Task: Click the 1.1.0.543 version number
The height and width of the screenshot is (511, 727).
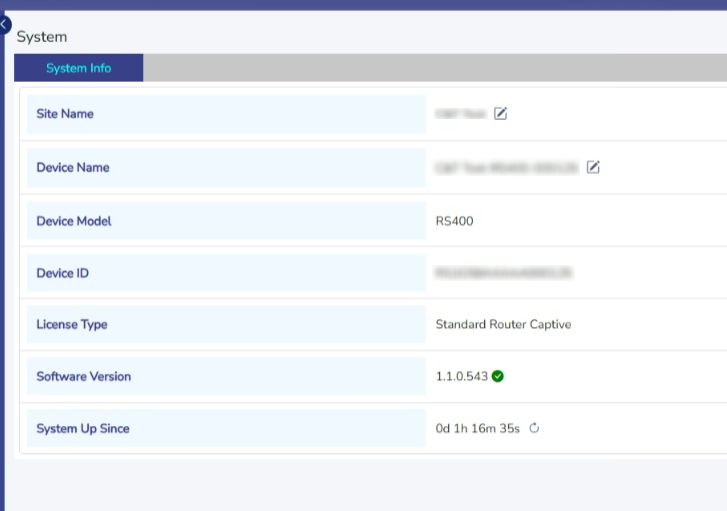Action: click(x=462, y=377)
